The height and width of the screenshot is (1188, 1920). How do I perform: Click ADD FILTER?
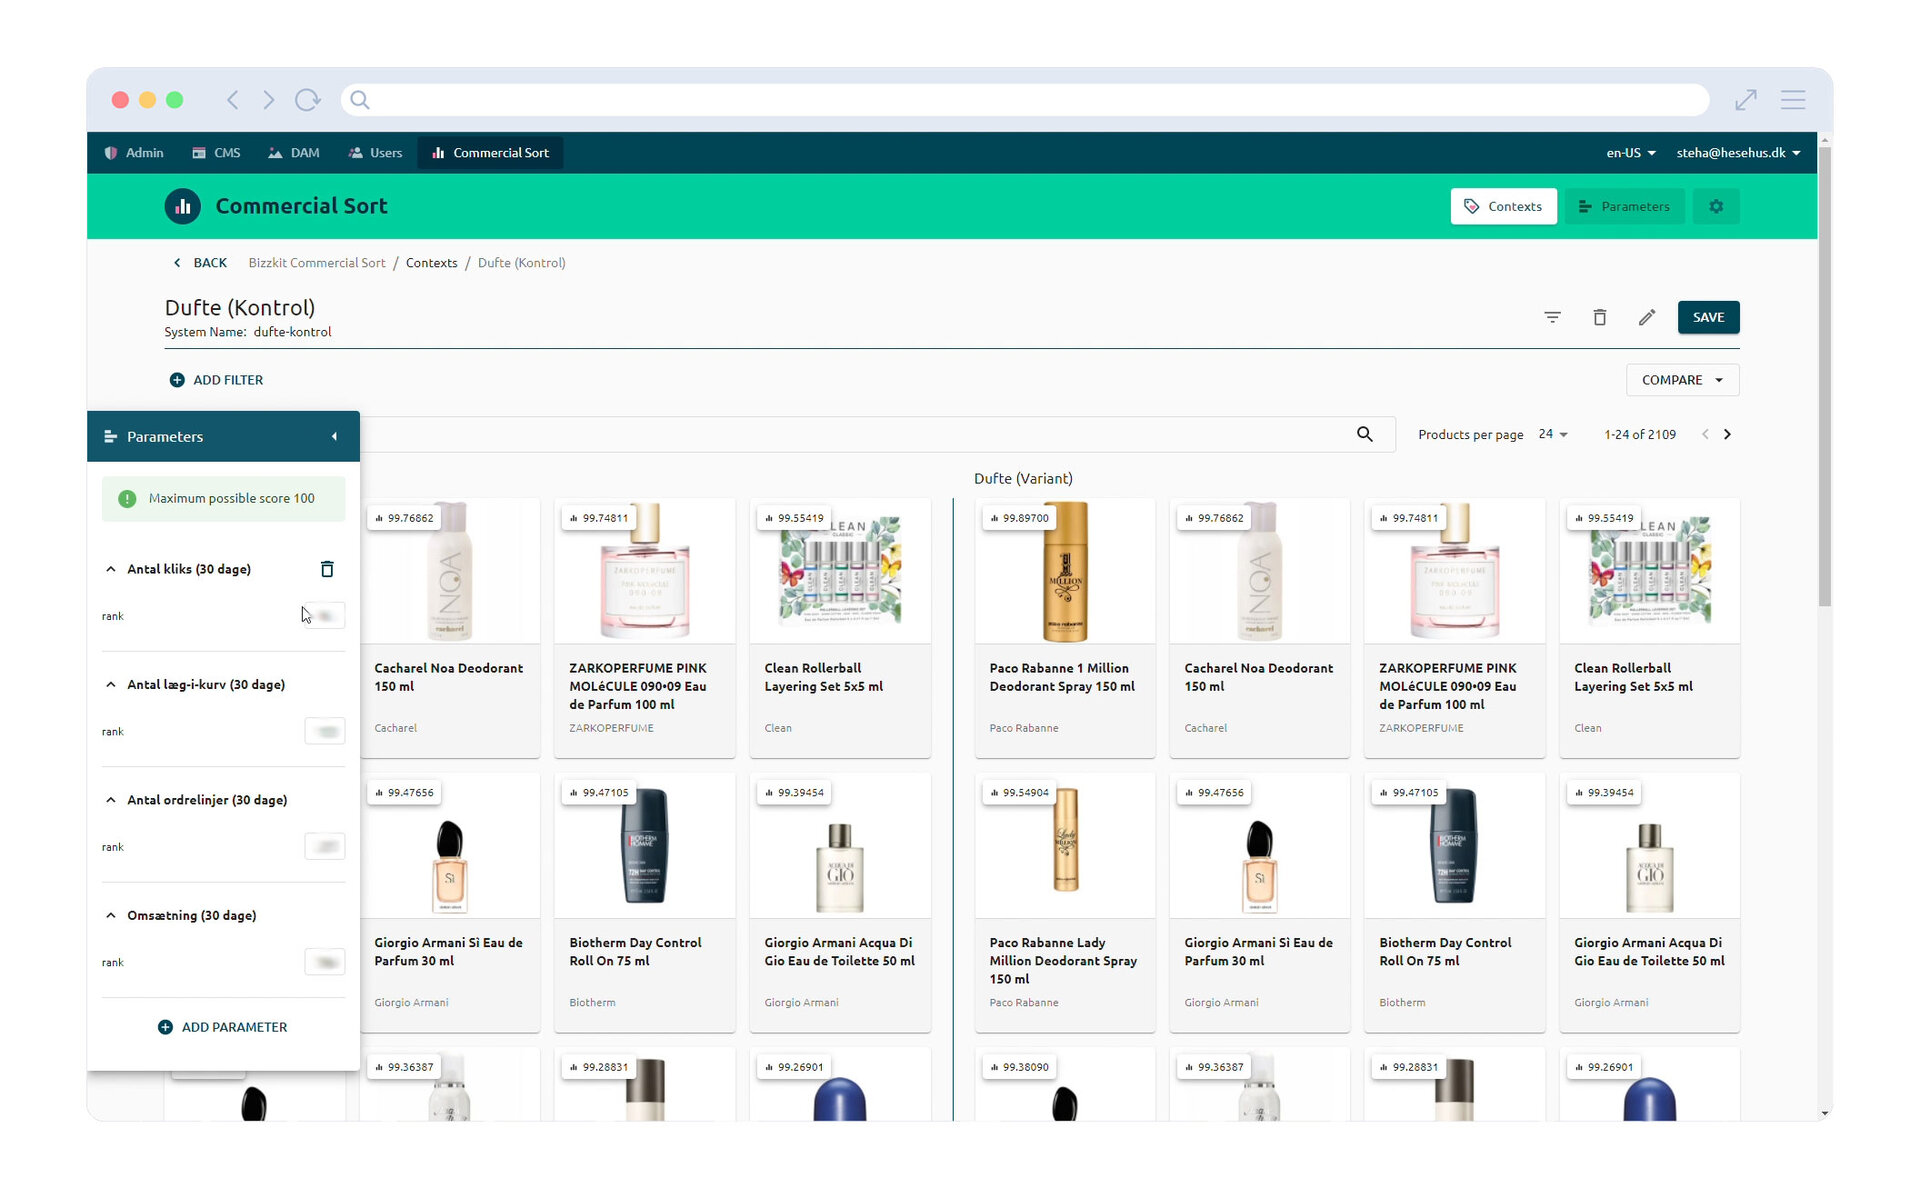217,380
